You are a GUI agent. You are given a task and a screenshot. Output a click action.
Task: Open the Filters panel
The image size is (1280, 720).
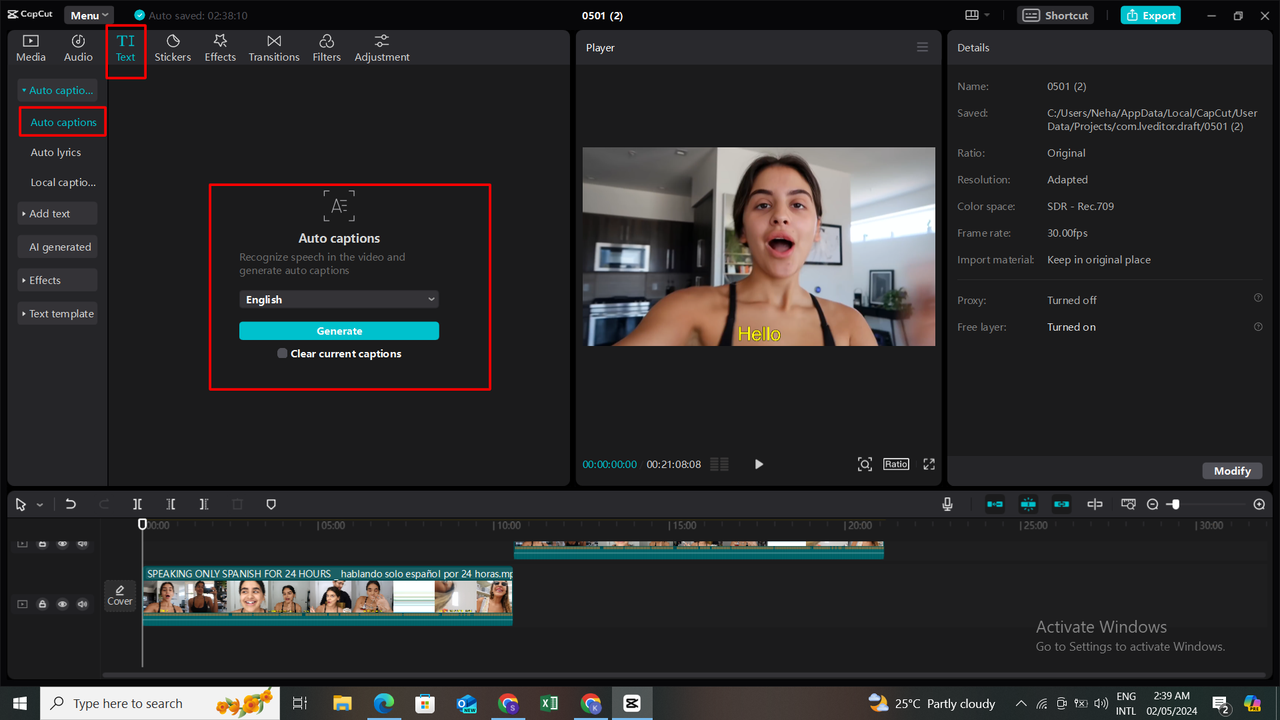pos(326,46)
